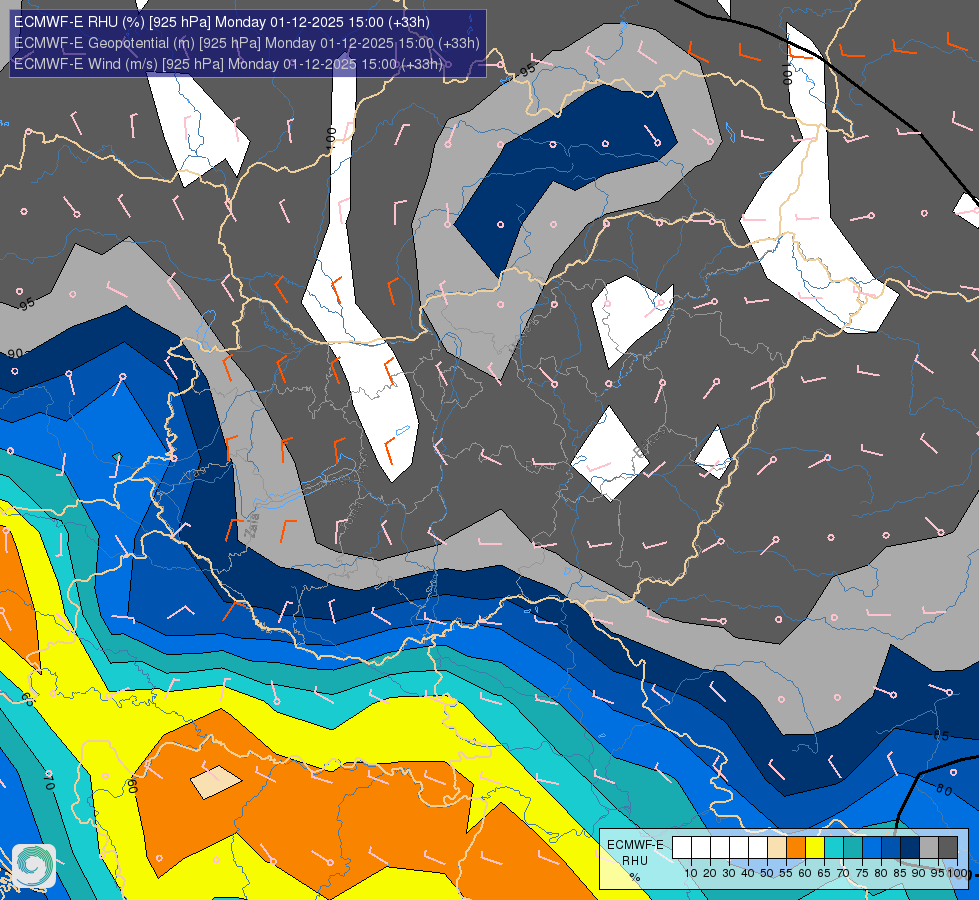Click the 'ECMWF-E' label in the legend
979x900 pixels.
(635, 845)
